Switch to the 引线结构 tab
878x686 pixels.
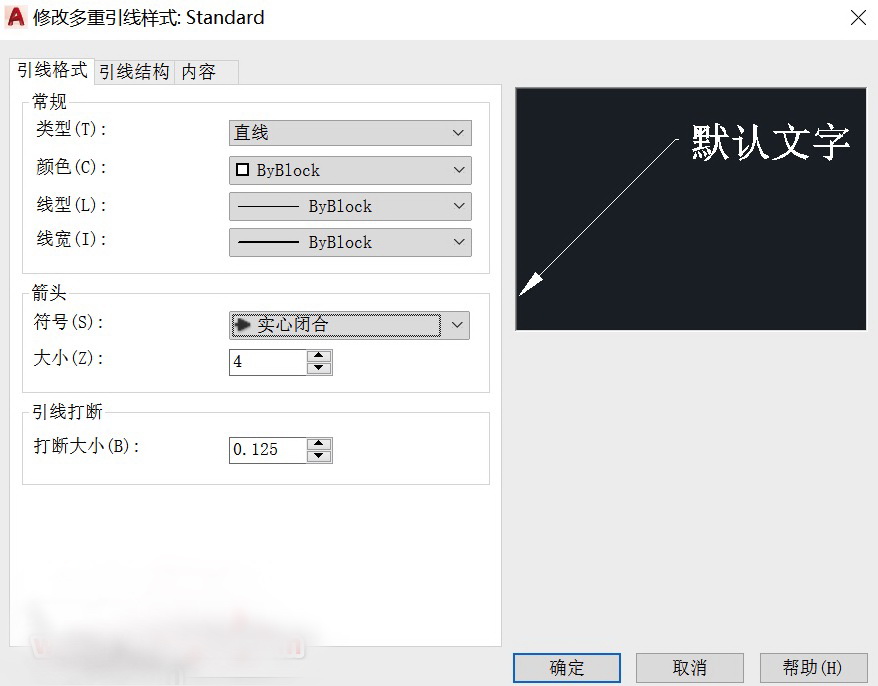coord(134,72)
